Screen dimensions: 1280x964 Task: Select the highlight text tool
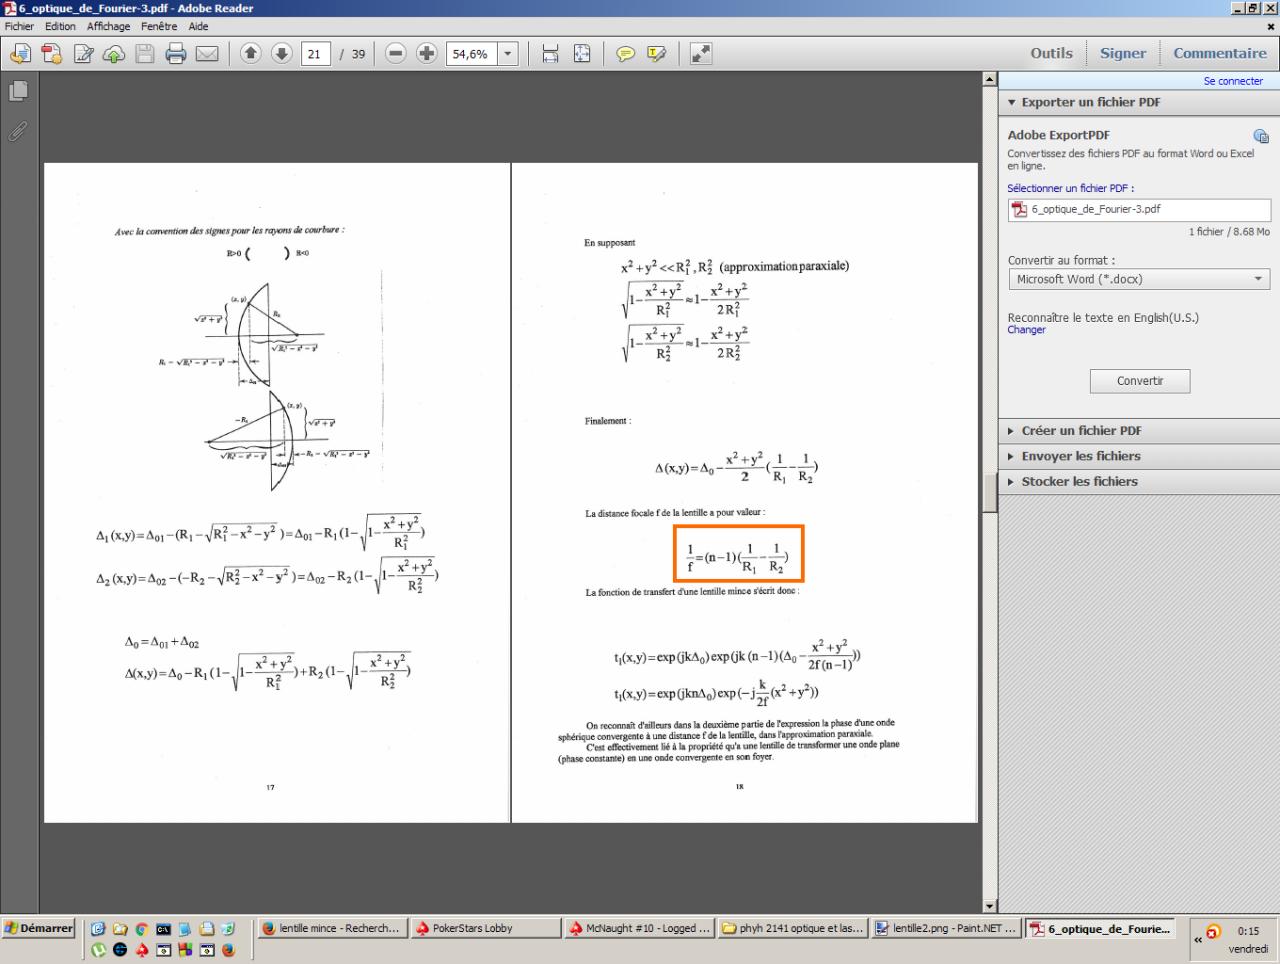656,54
